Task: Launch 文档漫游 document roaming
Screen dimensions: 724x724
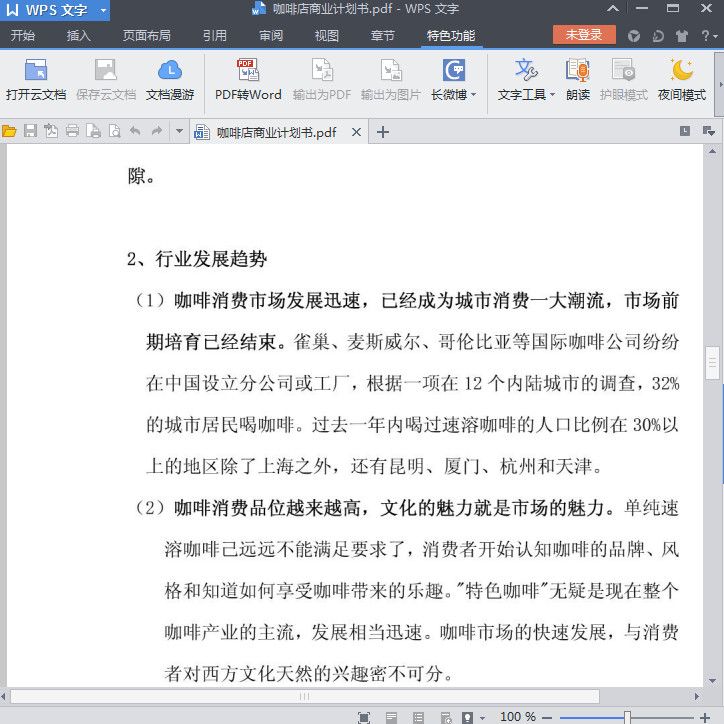Action: [170, 79]
